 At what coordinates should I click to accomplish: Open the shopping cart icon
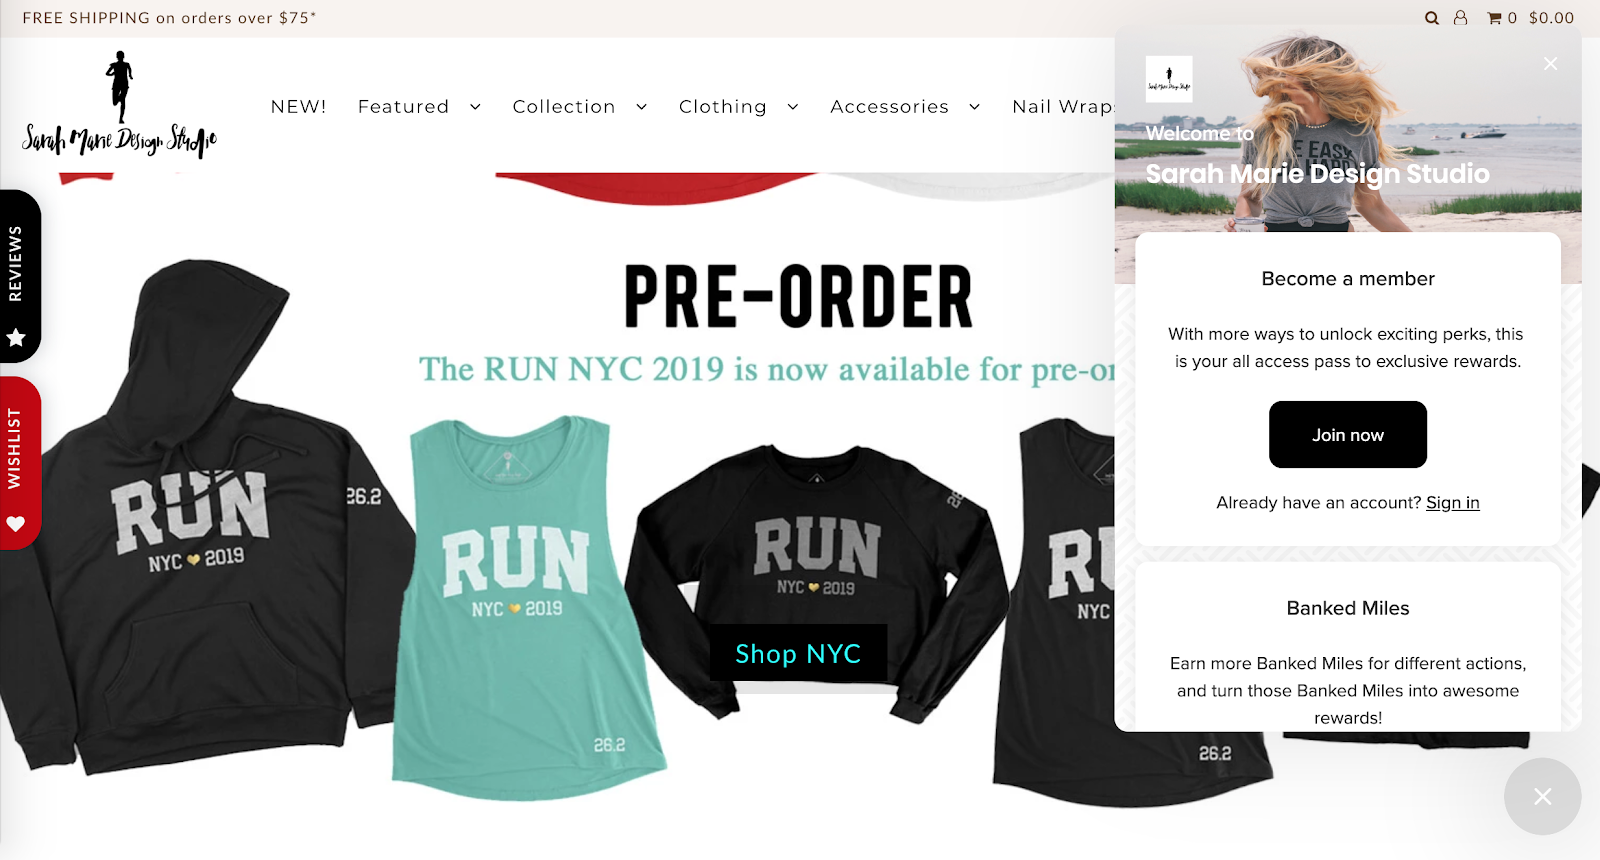pos(1494,18)
